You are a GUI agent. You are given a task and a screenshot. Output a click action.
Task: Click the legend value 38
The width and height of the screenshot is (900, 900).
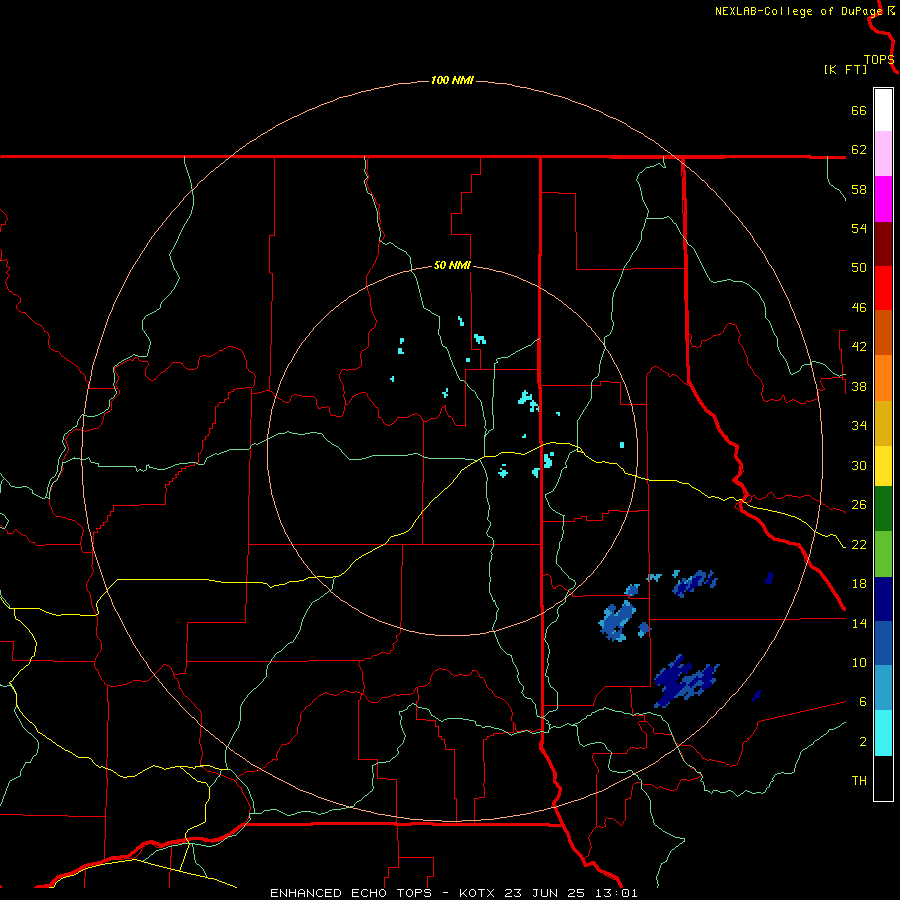tap(859, 386)
